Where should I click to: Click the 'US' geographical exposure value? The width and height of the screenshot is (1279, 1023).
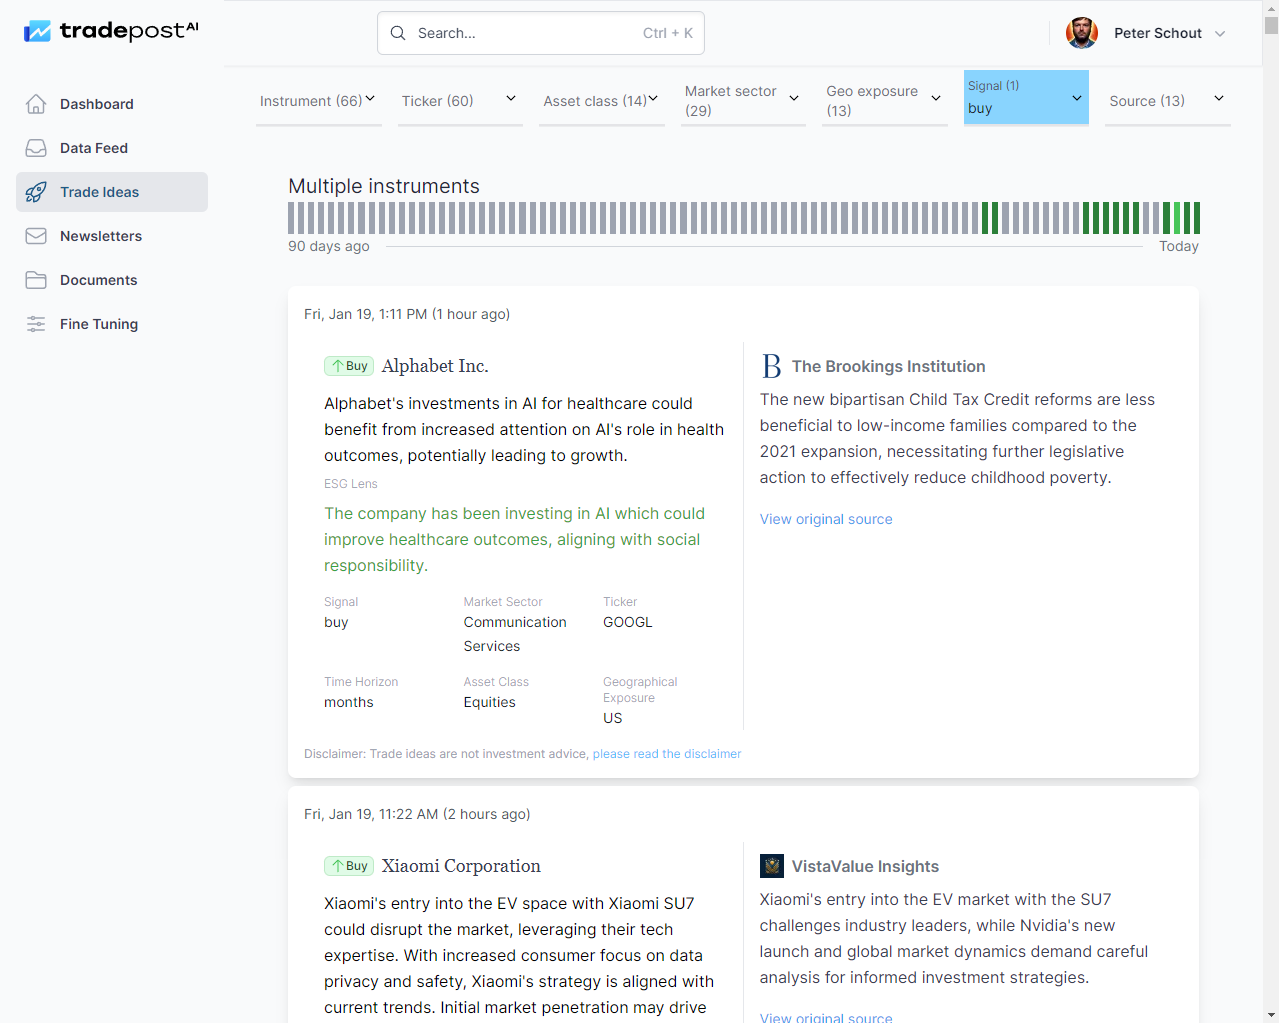tap(613, 718)
